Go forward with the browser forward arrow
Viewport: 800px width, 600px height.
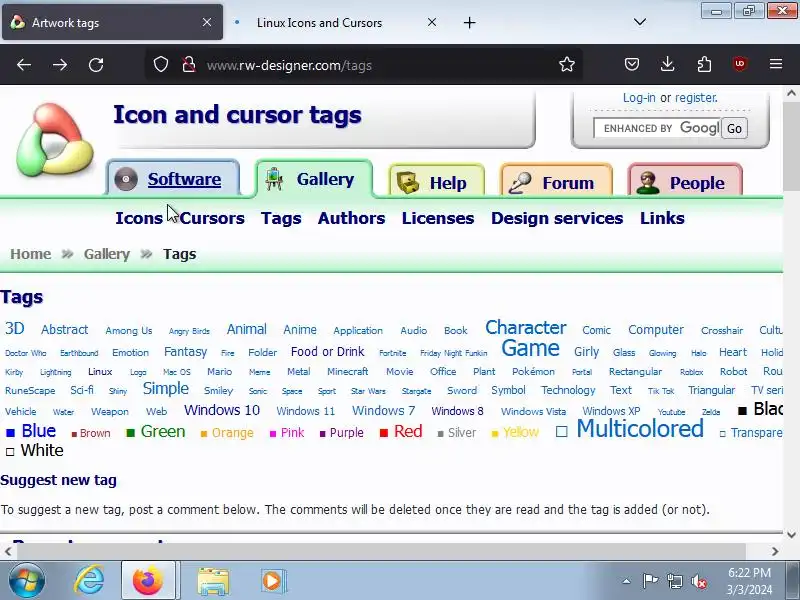pos(60,65)
